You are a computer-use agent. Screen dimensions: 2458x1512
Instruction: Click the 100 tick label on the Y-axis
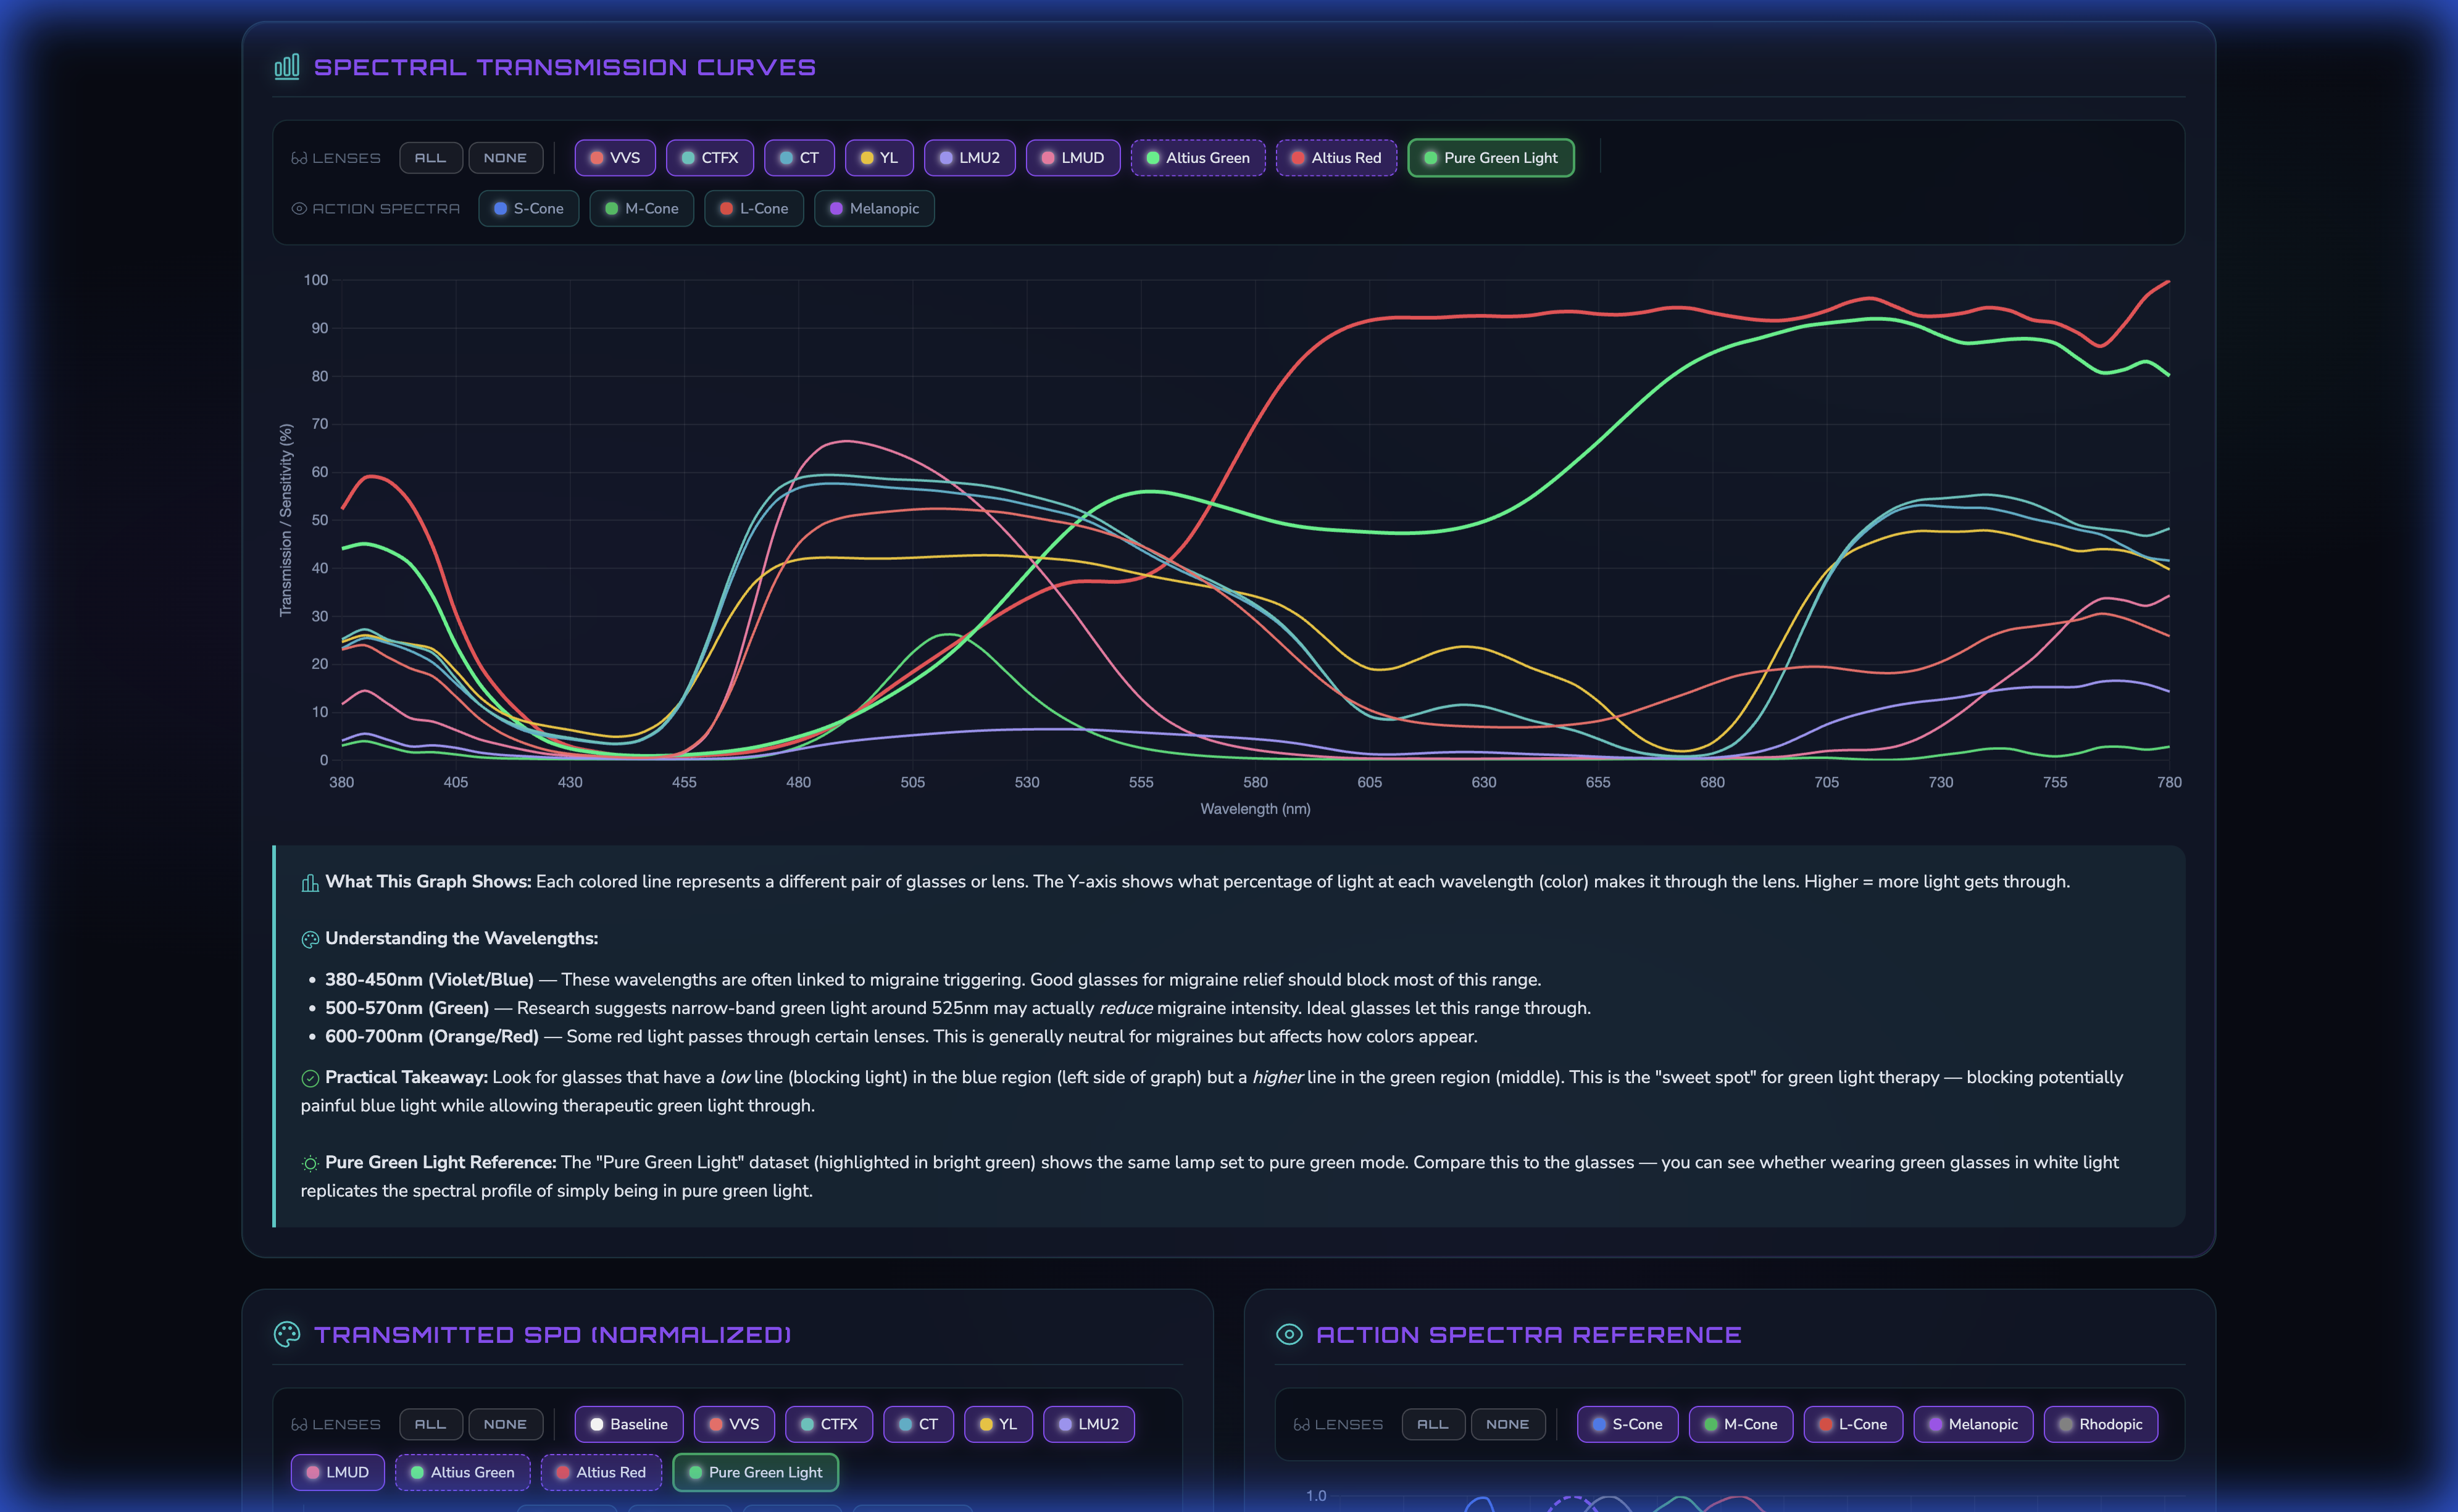(316, 280)
